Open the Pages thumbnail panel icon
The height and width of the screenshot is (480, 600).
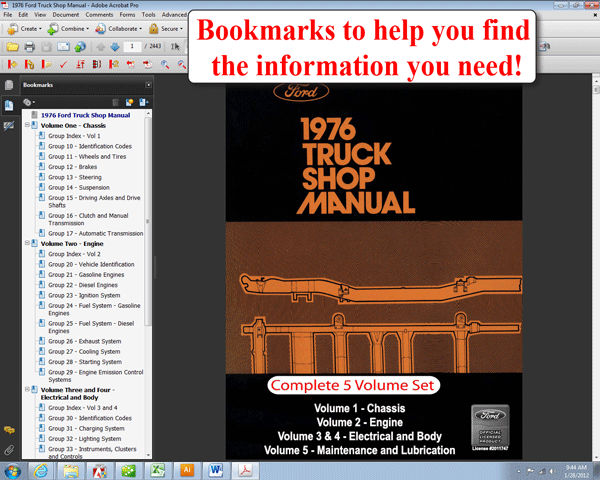[9, 85]
